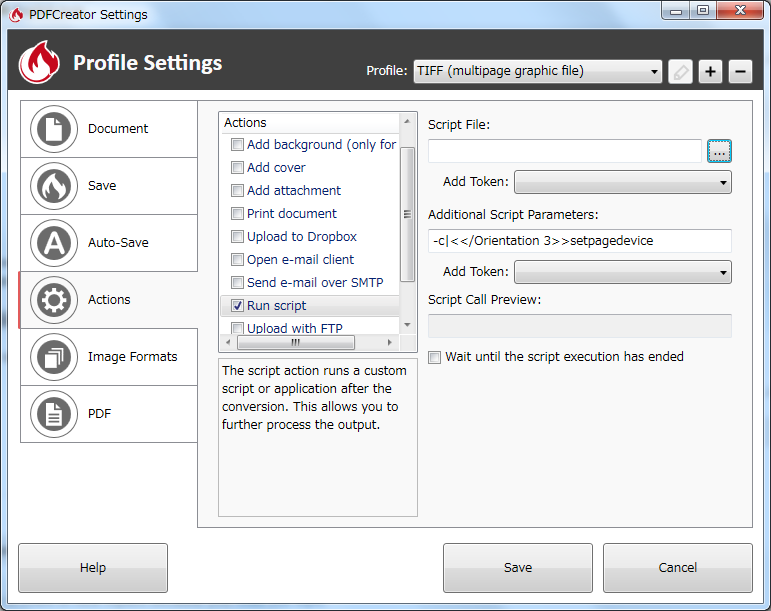
Task: Check Wait until the script execution has ended
Action: 434,357
